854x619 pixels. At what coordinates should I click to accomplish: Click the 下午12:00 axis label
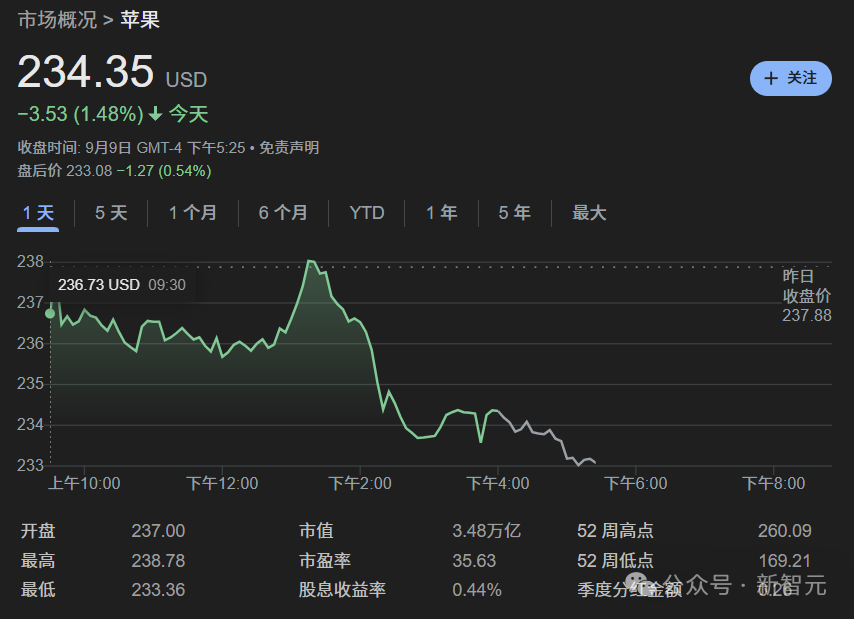pos(222,483)
